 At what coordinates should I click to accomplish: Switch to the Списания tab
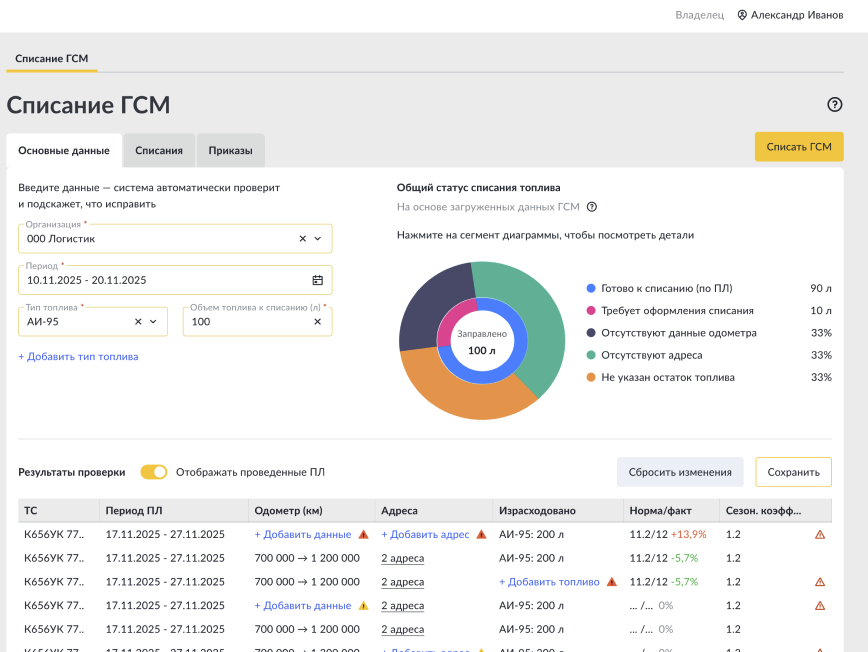[159, 151]
